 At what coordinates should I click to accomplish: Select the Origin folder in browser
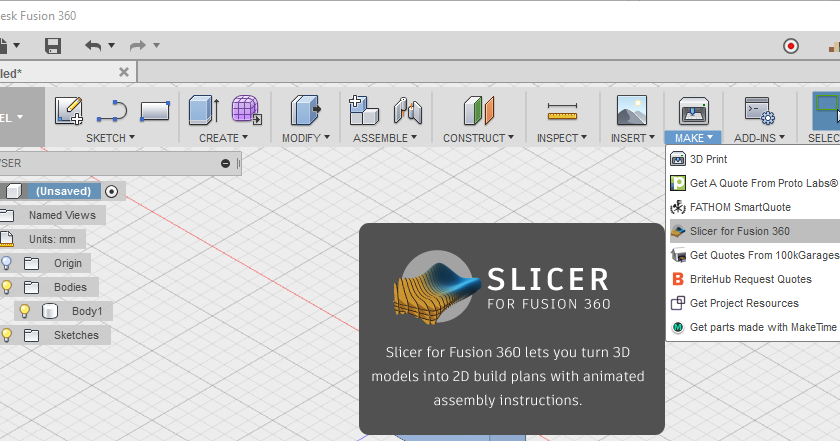pyautogui.click(x=68, y=264)
